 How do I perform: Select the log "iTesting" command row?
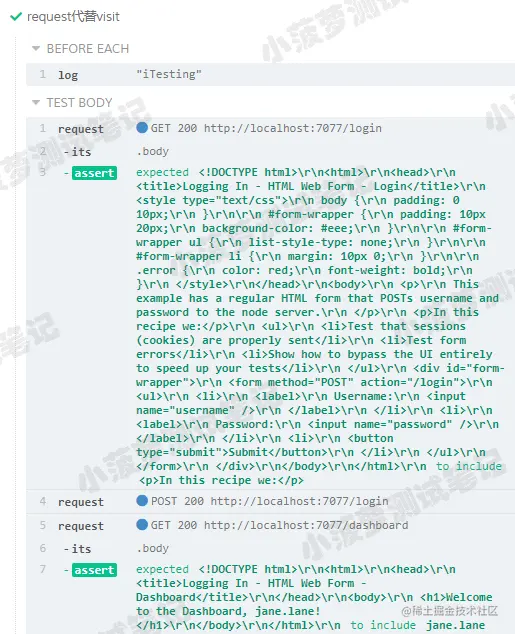tap(270, 75)
